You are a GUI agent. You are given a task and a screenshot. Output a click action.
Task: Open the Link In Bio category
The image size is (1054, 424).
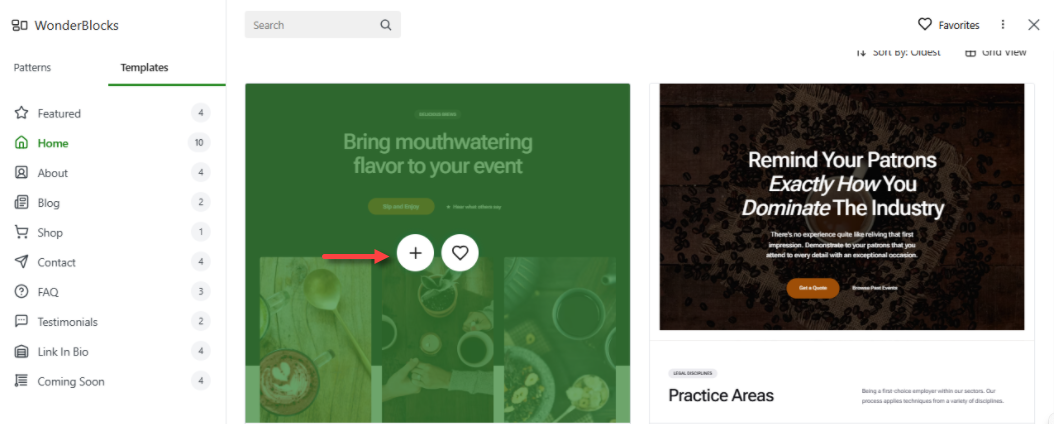67,352
